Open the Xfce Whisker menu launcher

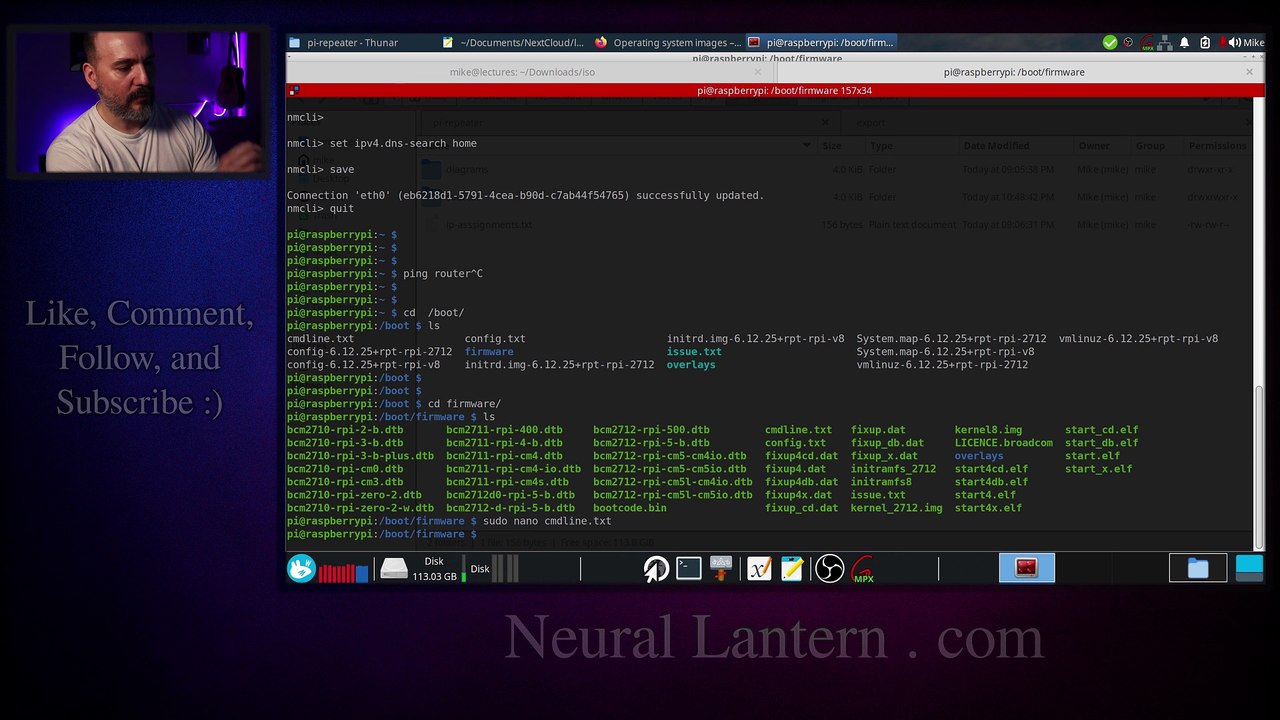[301, 569]
